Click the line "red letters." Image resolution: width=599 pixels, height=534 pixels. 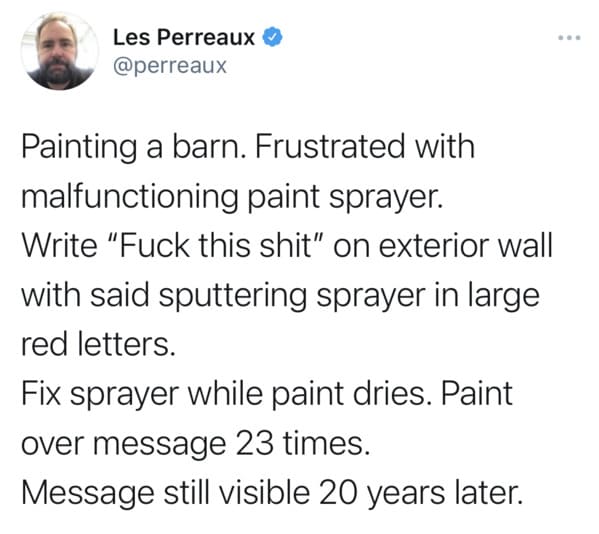tap(98, 344)
